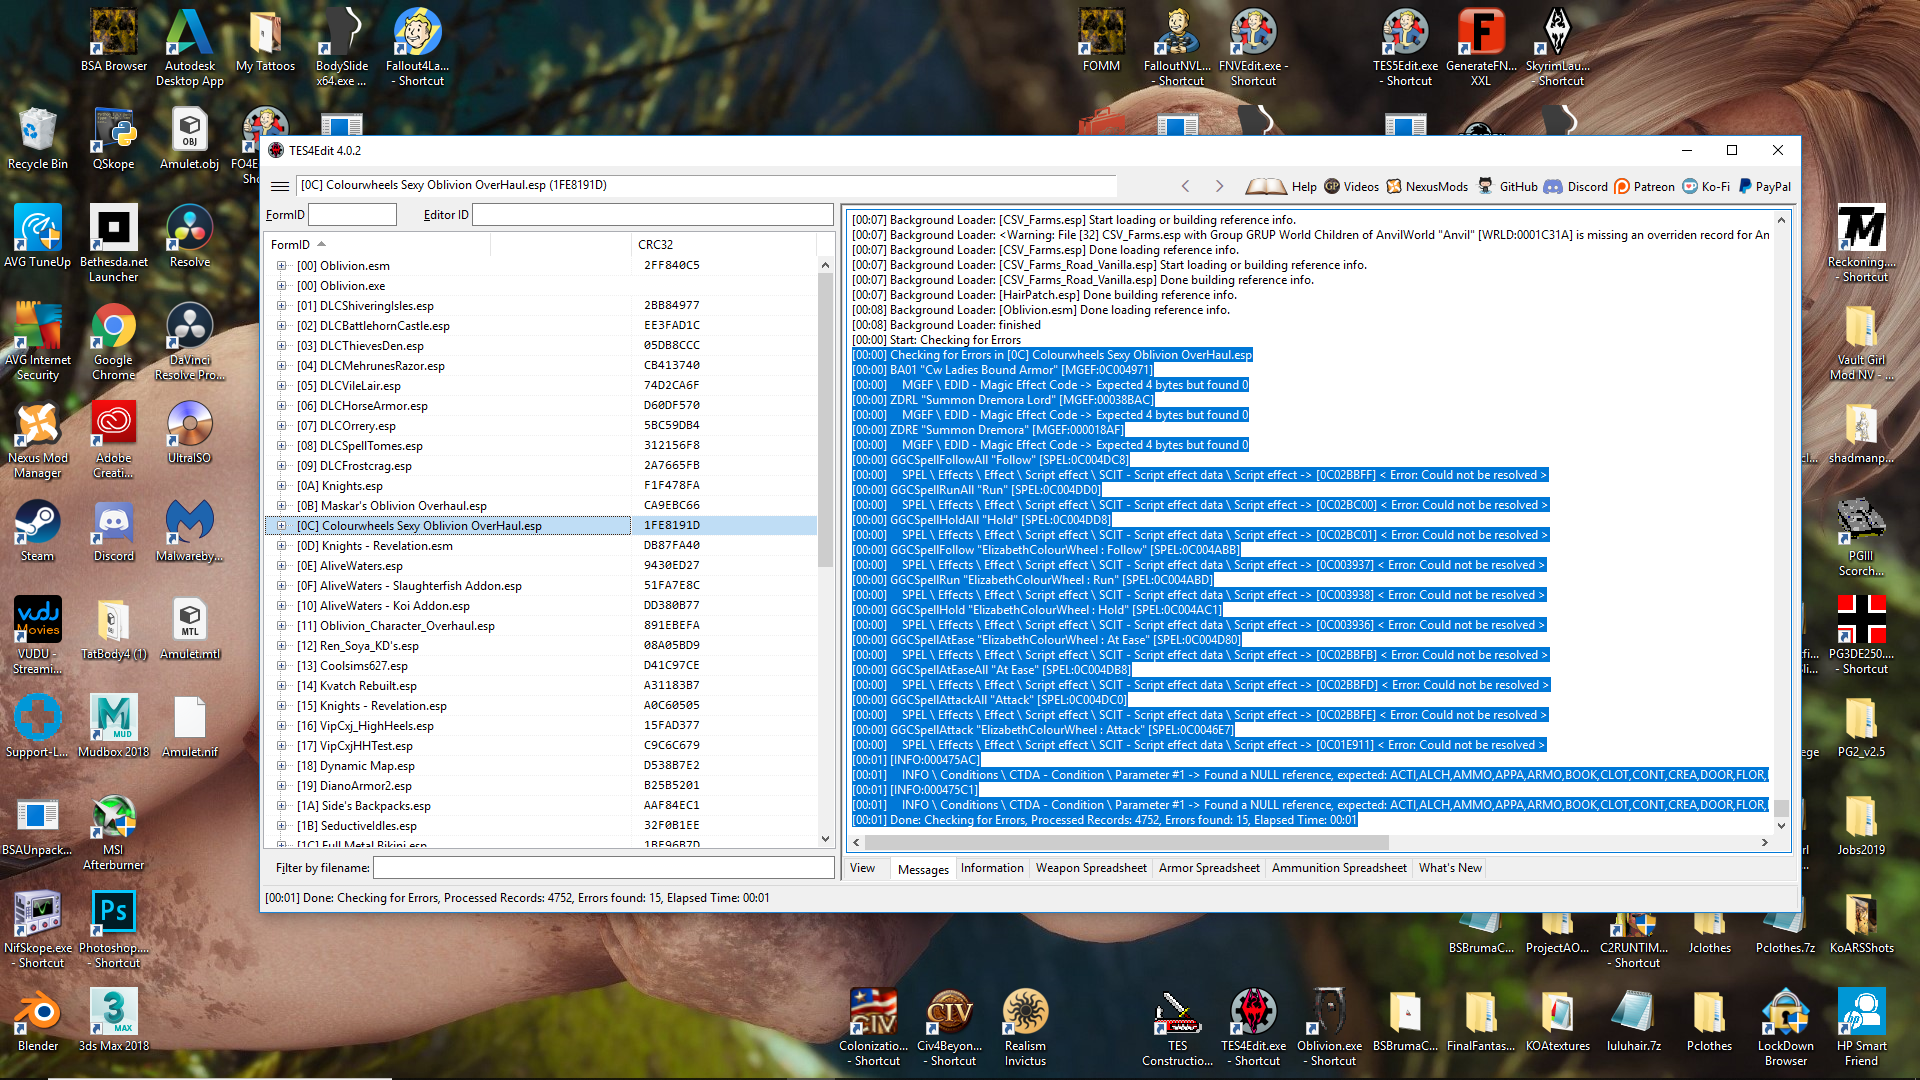Launch Google Chrome from desktop
Screen dimensions: 1920x1080
[x=114, y=341]
